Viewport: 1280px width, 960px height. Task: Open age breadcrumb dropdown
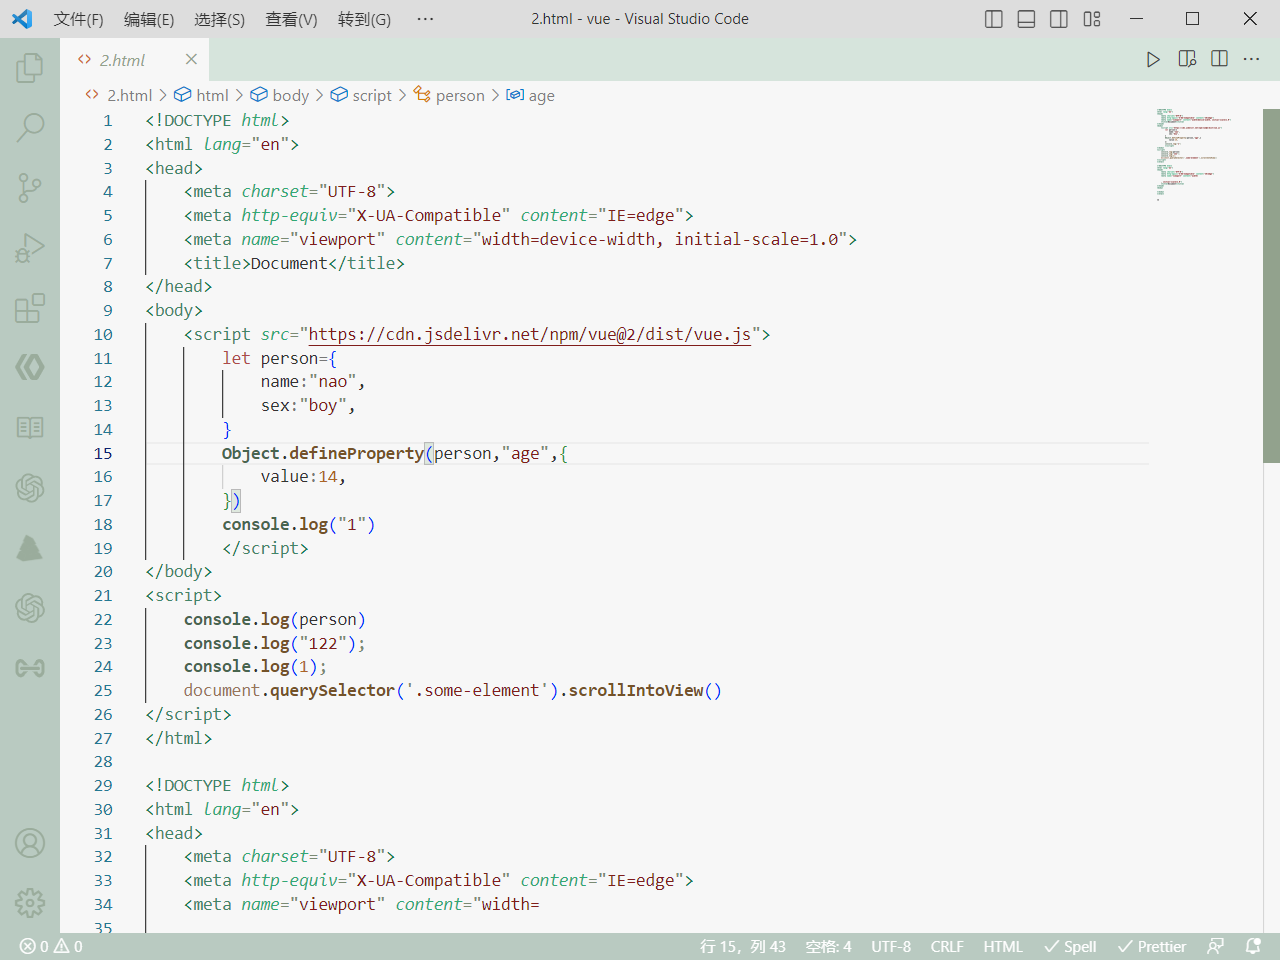[530, 95]
